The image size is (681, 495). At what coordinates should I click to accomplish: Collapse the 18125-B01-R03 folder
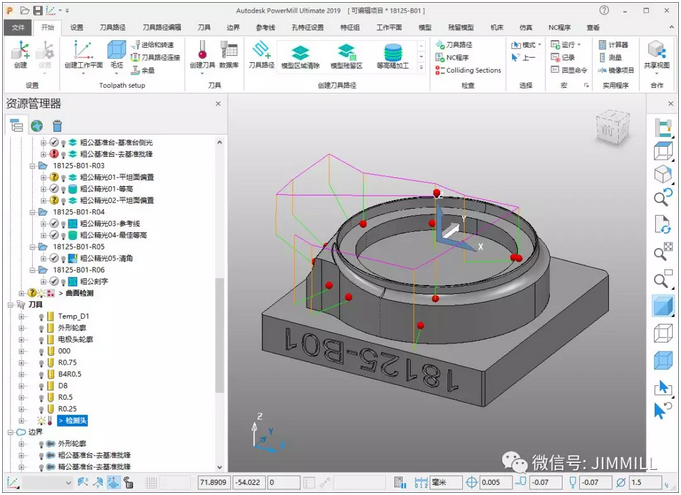(x=33, y=166)
